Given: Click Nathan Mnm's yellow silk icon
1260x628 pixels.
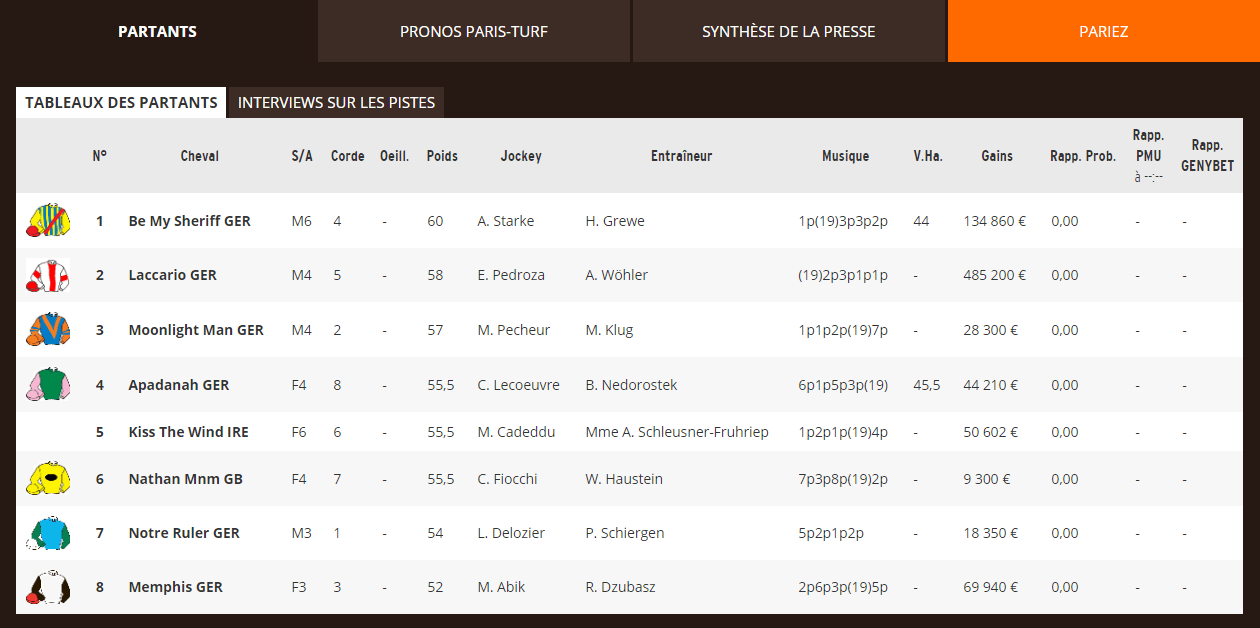Looking at the screenshot, I should click(x=48, y=479).
